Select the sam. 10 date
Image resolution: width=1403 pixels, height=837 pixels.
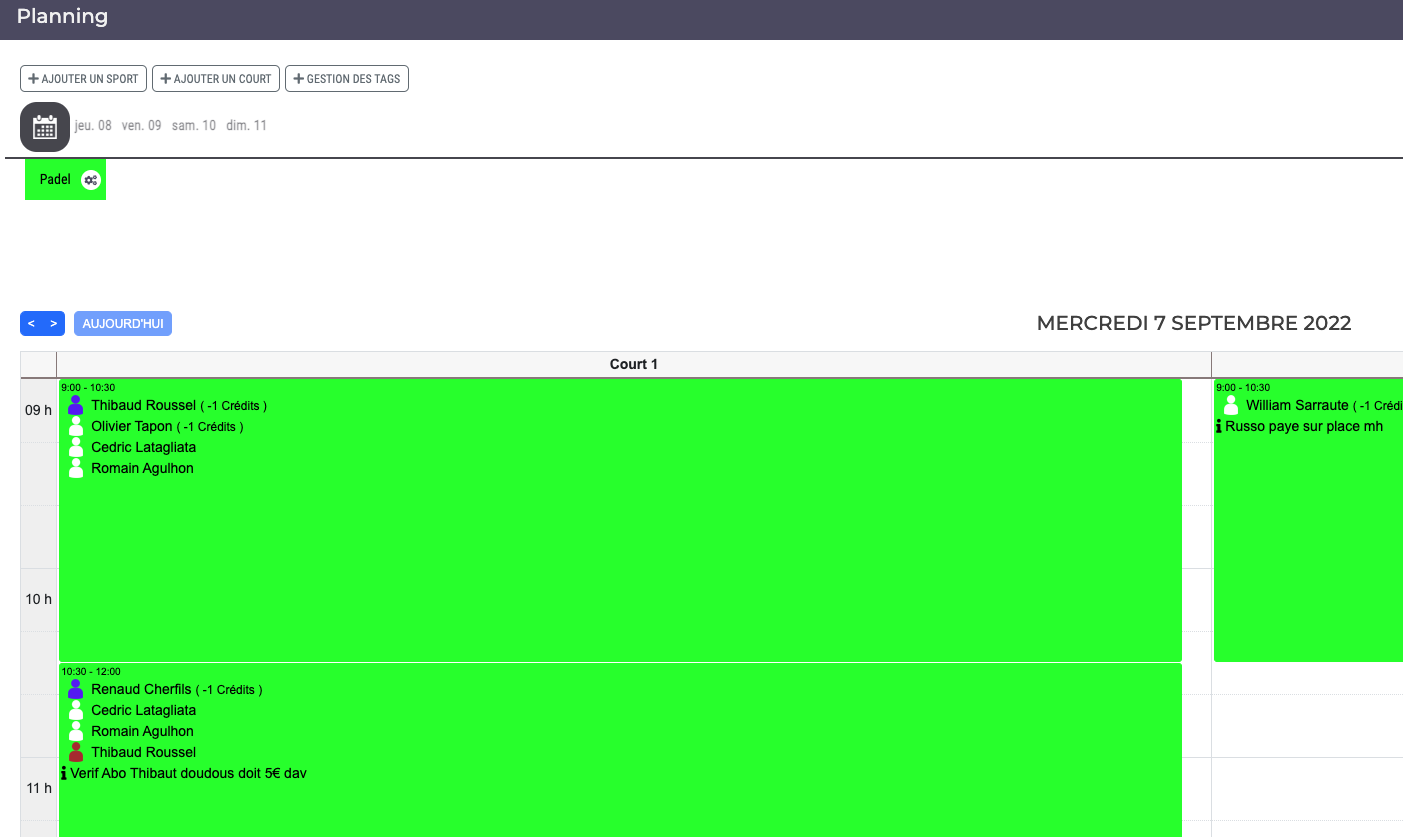point(194,126)
